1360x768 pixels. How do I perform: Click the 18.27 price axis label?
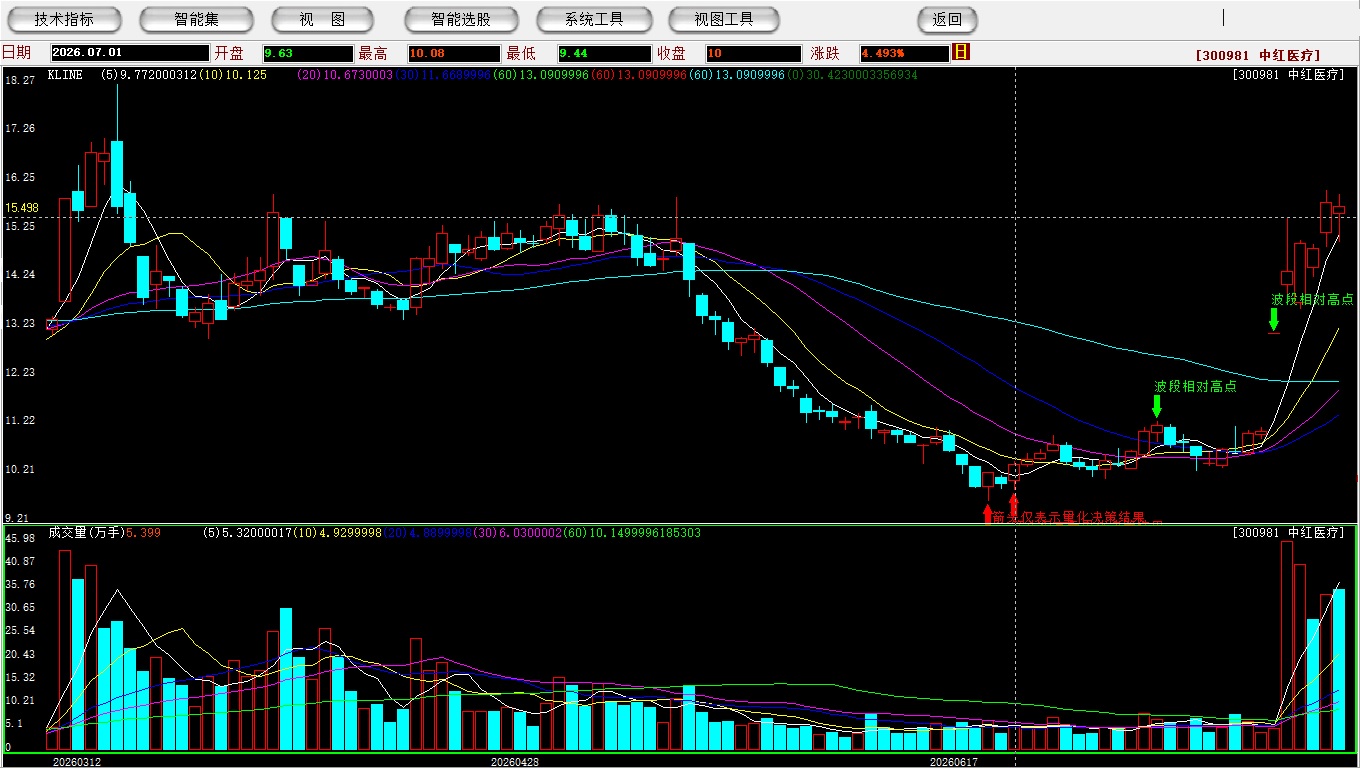[20, 80]
